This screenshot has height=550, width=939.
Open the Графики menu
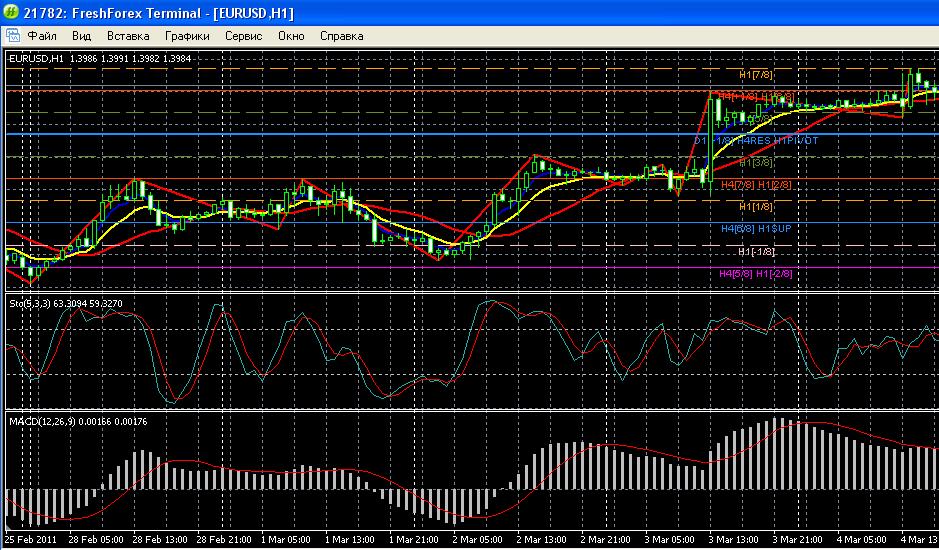click(187, 36)
